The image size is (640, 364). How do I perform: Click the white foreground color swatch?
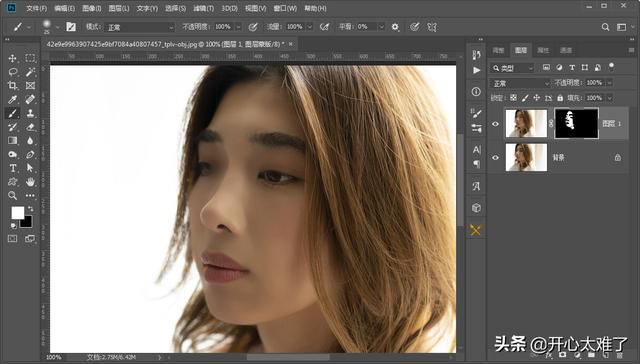pyautogui.click(x=18, y=213)
